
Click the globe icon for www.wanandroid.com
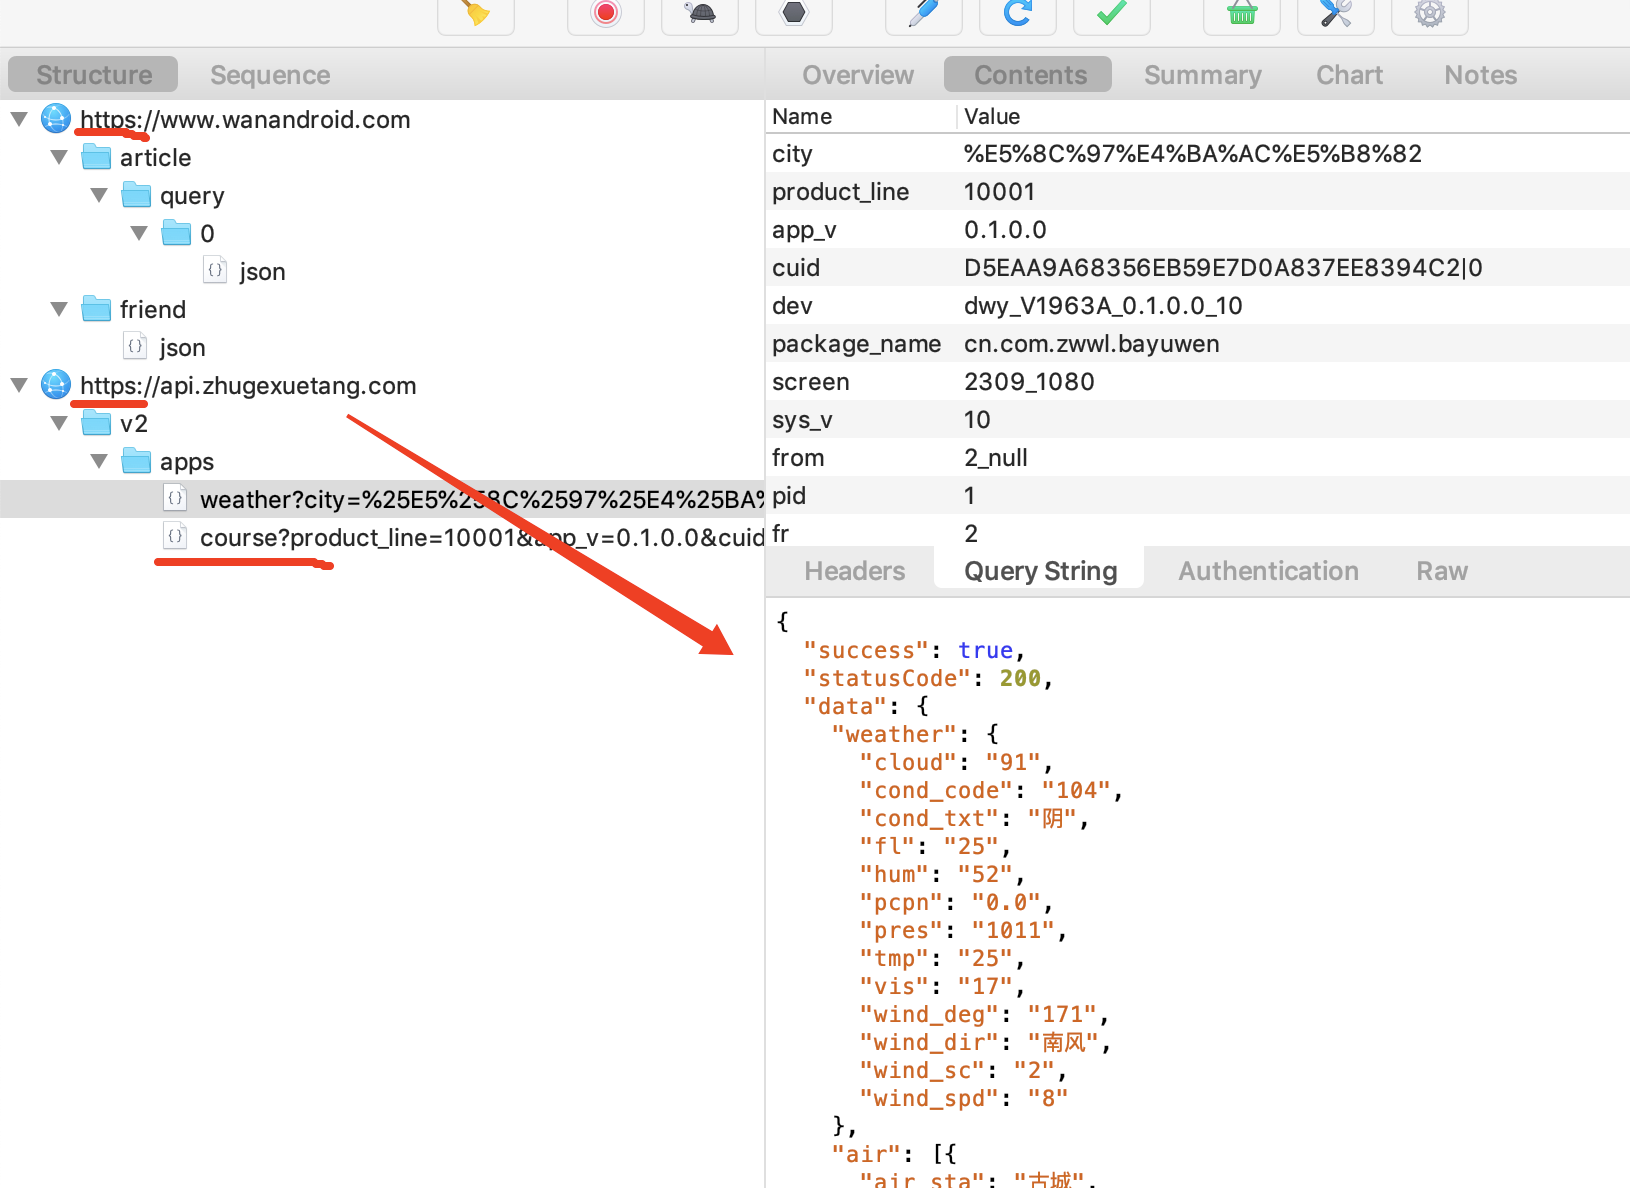click(x=56, y=119)
